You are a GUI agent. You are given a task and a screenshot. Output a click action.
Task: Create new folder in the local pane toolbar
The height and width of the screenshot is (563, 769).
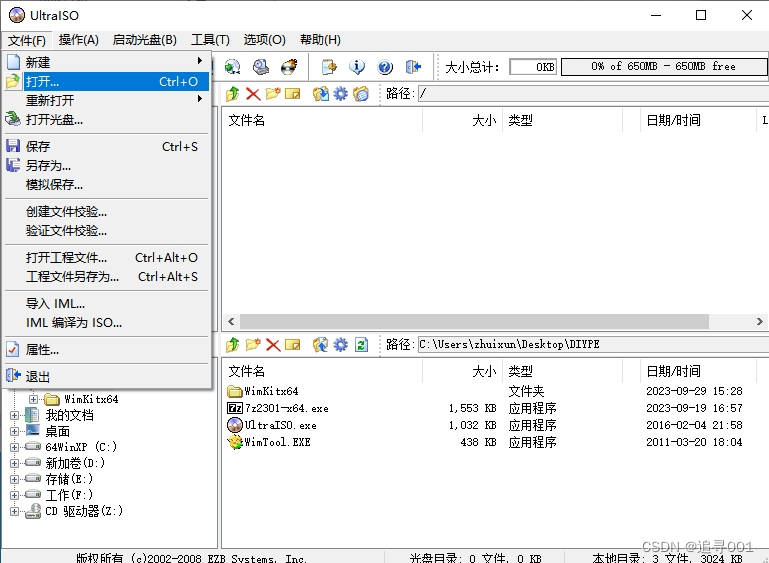tap(253, 344)
